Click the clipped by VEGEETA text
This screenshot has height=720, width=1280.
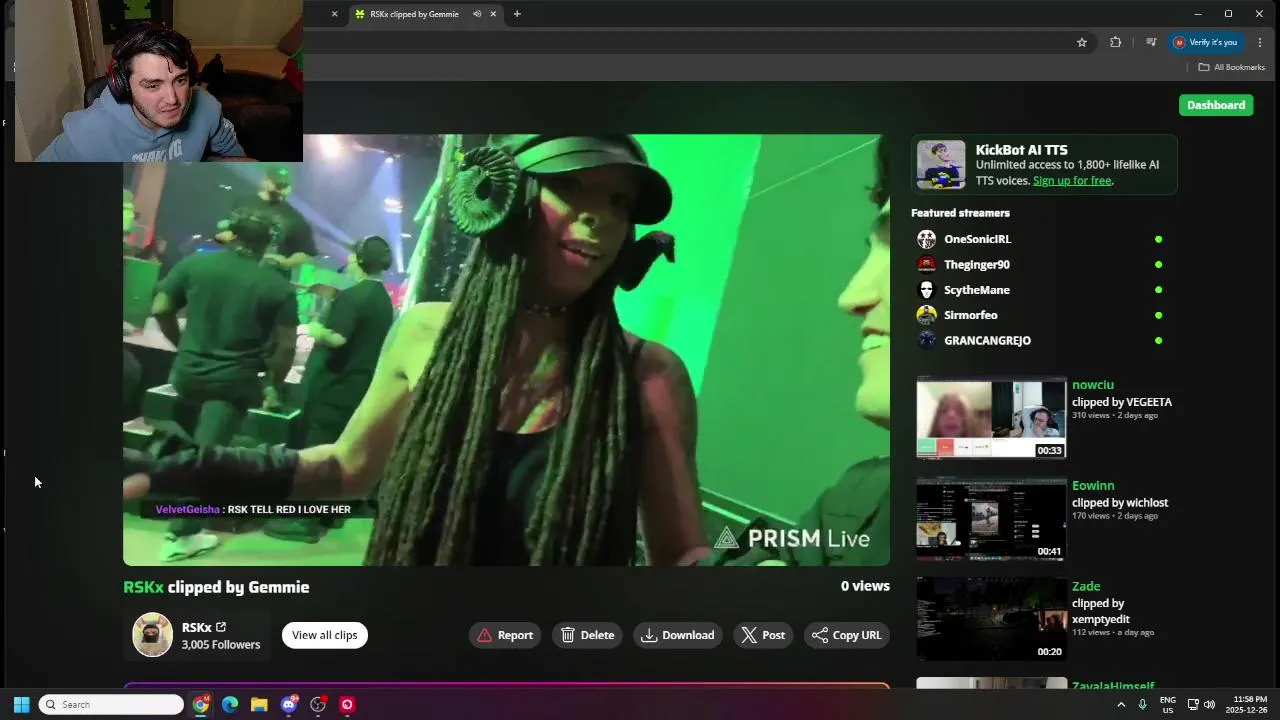tap(1122, 402)
